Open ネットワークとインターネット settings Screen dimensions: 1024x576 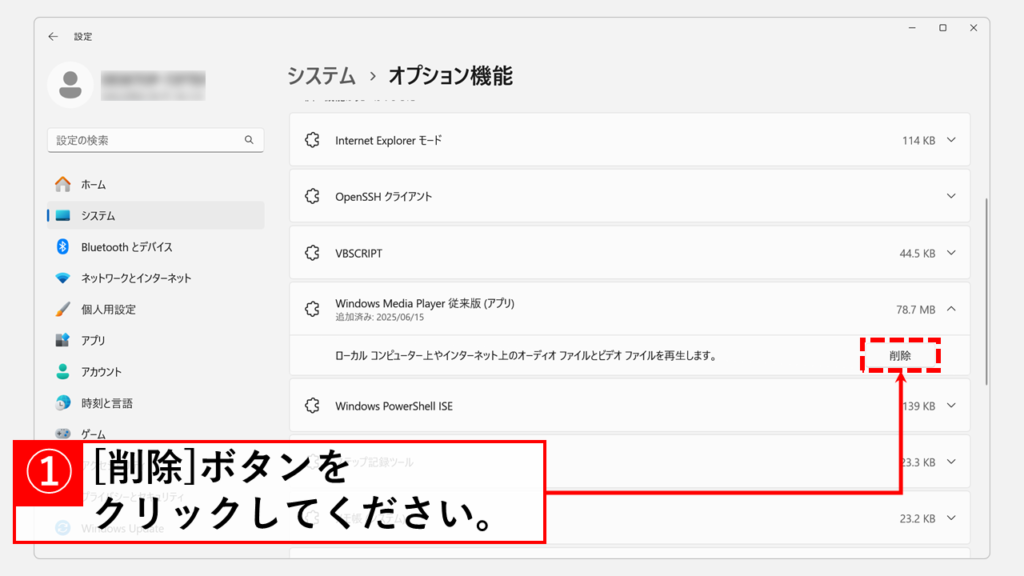(155, 278)
